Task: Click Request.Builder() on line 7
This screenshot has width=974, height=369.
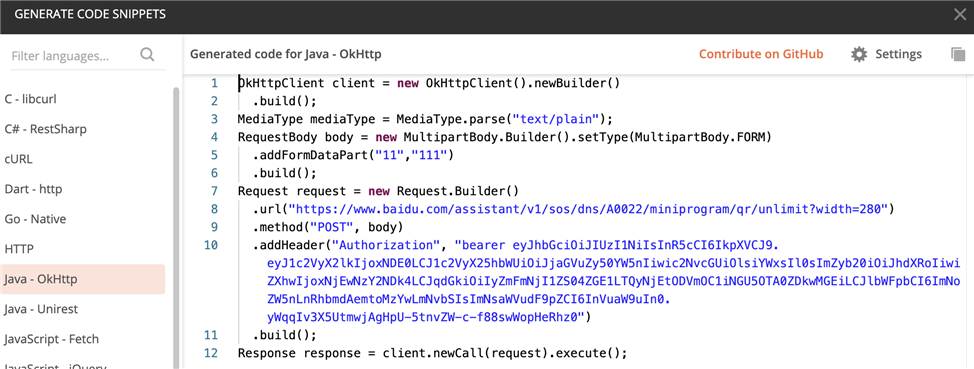Action: click(x=458, y=191)
